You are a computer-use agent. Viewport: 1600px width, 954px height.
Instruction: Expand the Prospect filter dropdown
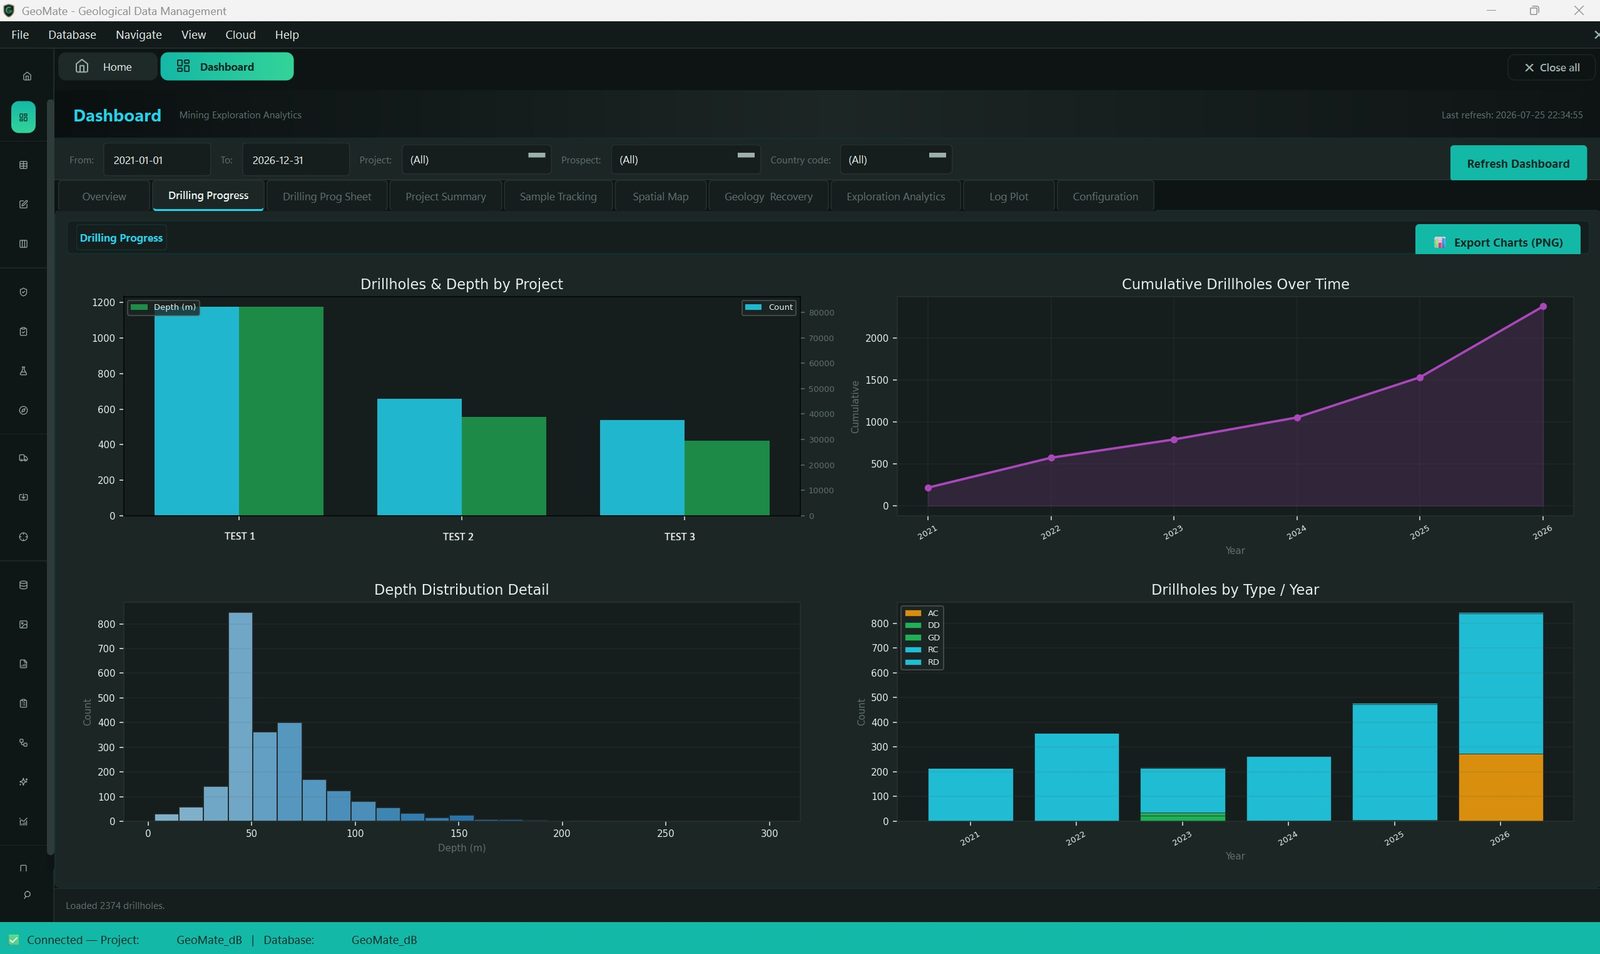click(x=686, y=160)
